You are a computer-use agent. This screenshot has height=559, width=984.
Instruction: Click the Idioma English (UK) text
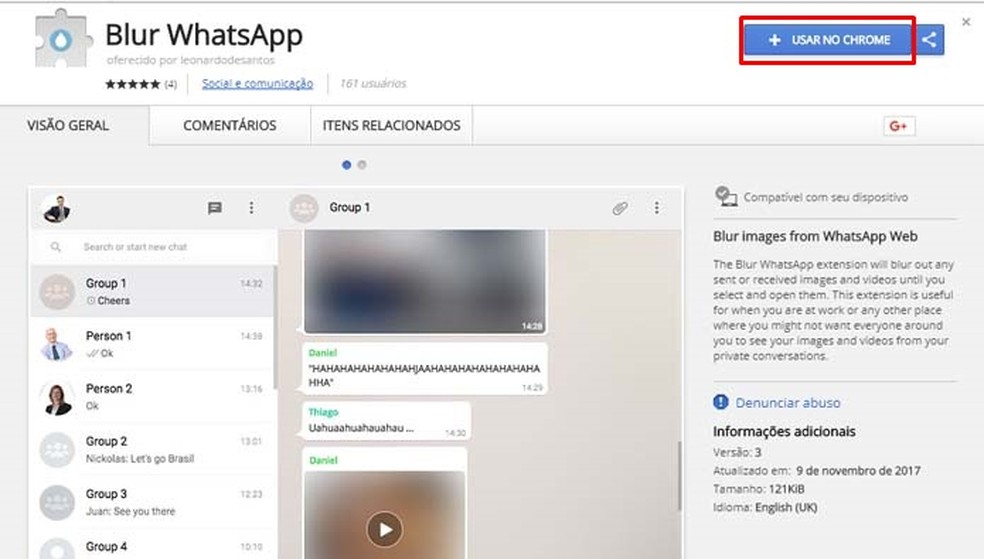(x=765, y=508)
